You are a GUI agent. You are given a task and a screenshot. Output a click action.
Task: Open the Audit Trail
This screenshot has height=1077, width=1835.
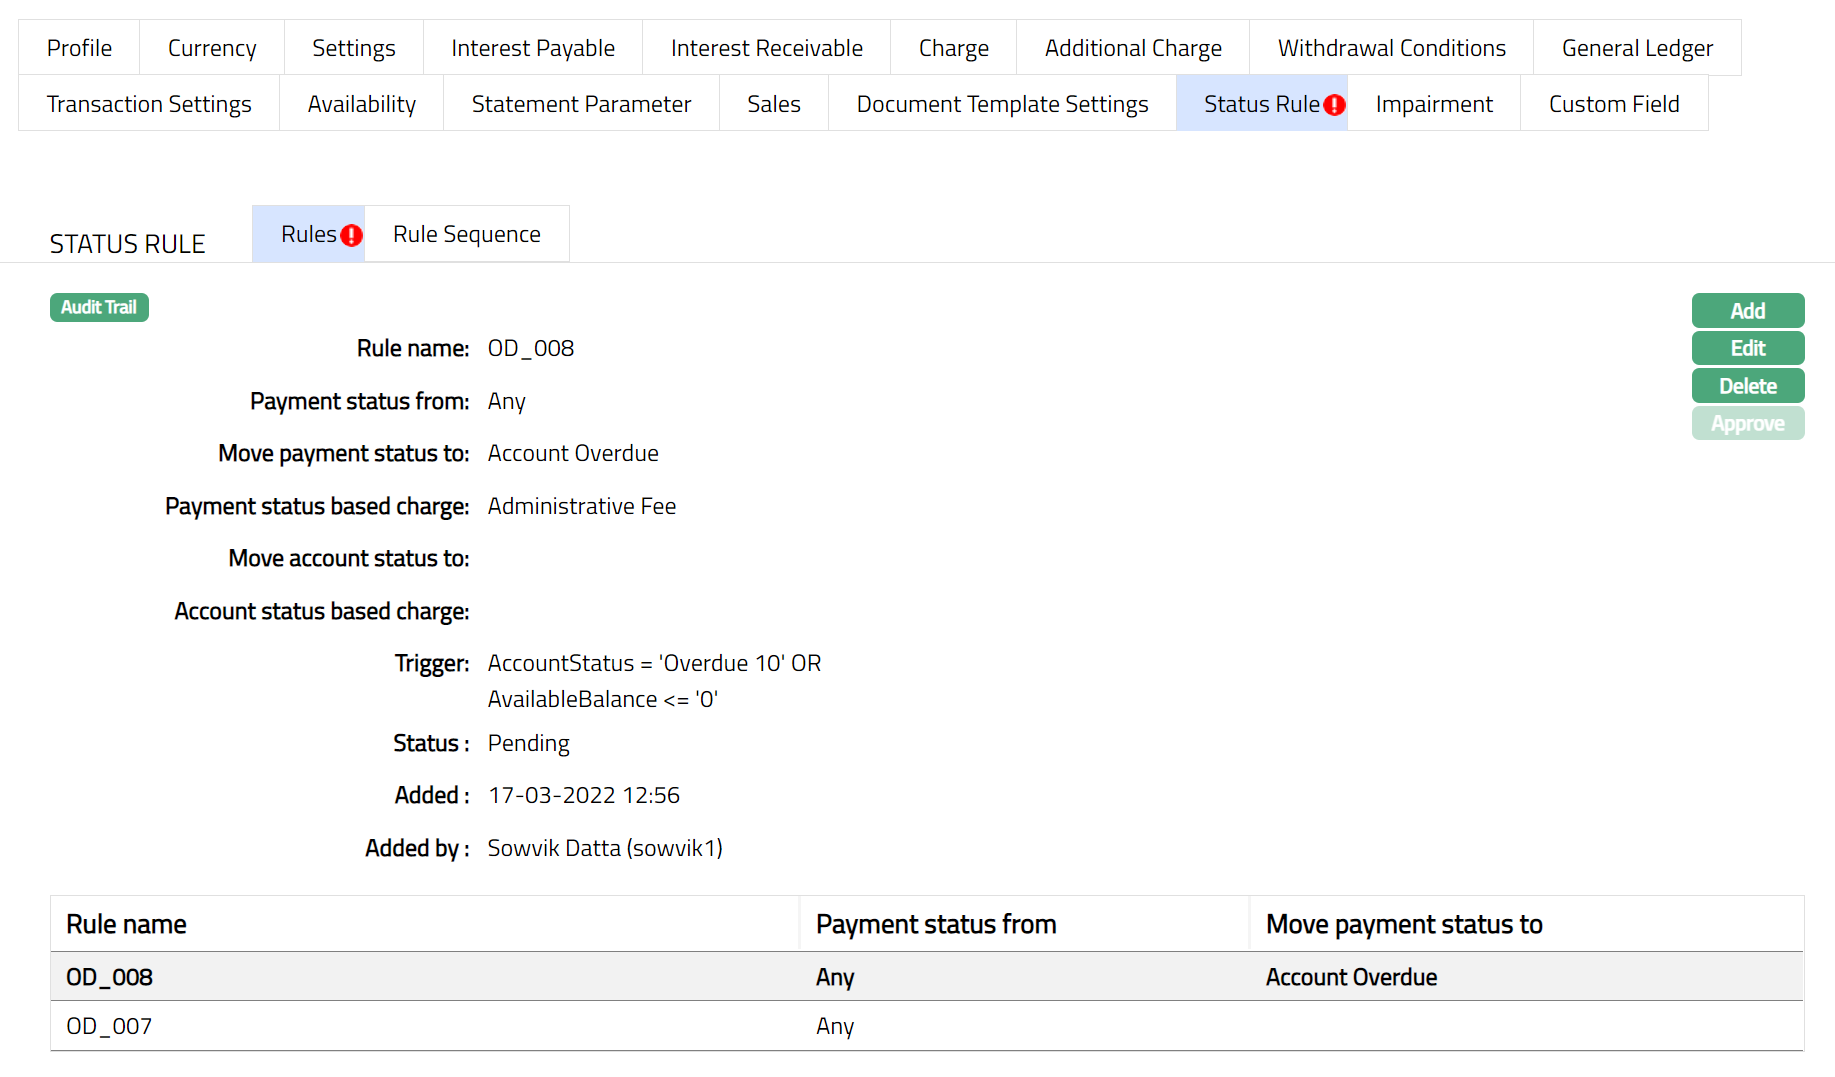pyautogui.click(x=99, y=307)
